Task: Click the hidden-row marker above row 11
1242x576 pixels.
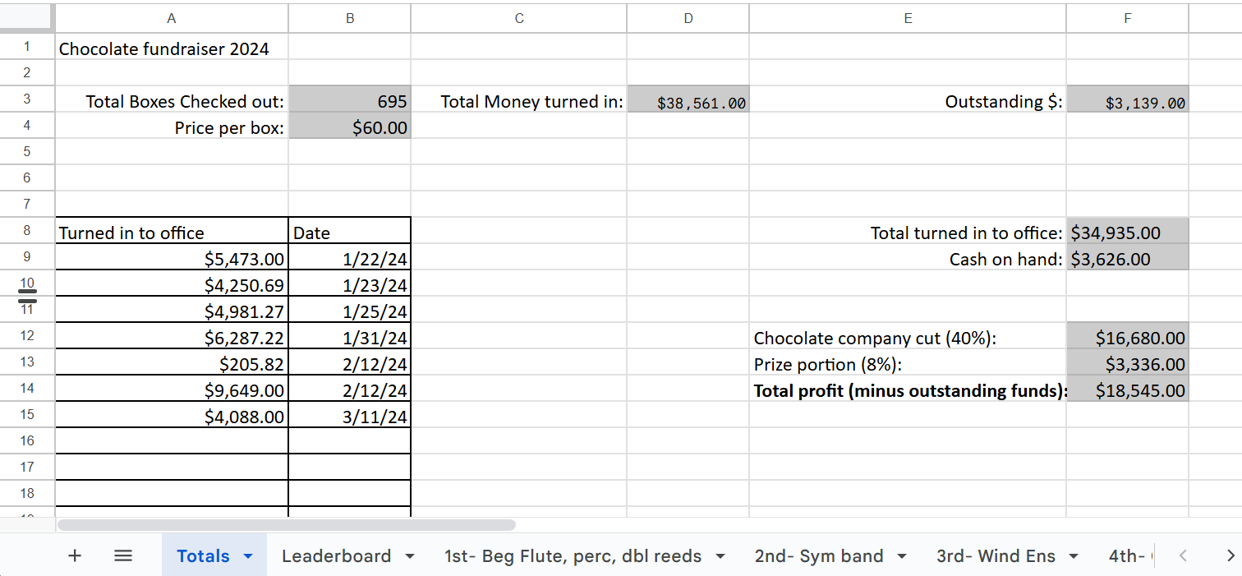Action: [x=28, y=299]
